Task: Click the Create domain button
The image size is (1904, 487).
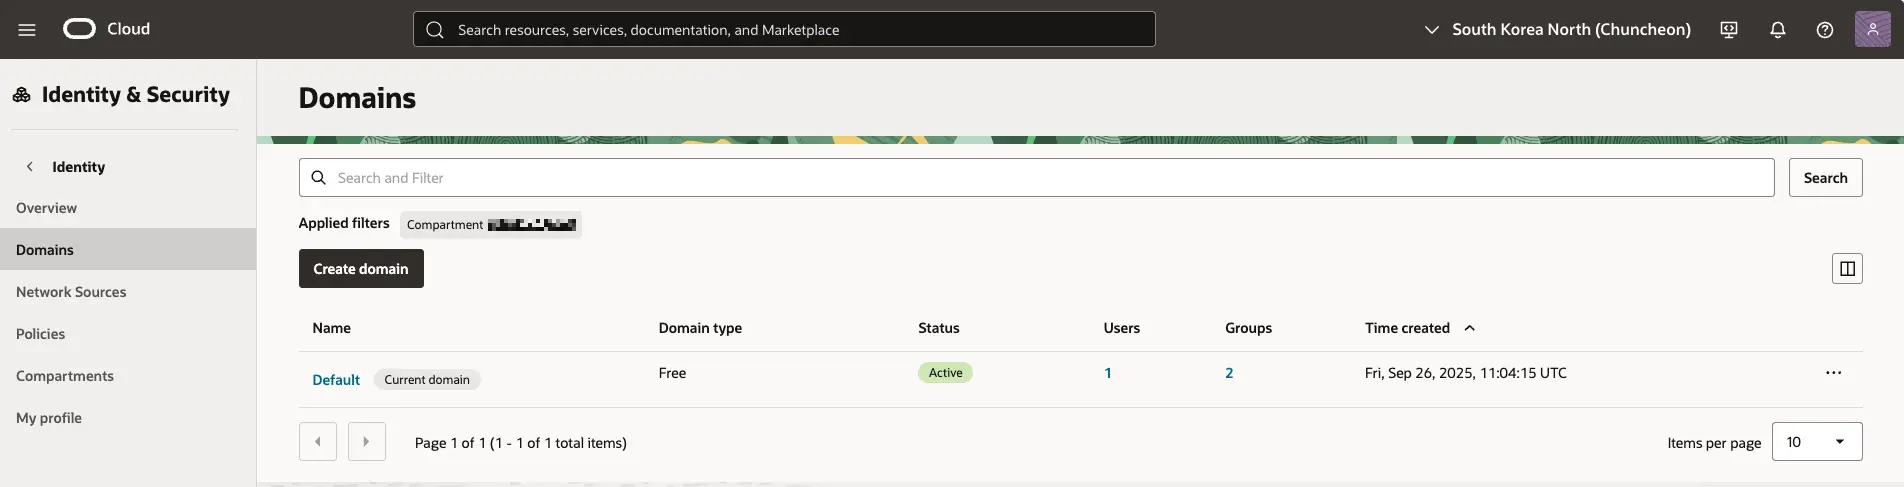Action: pos(361,269)
